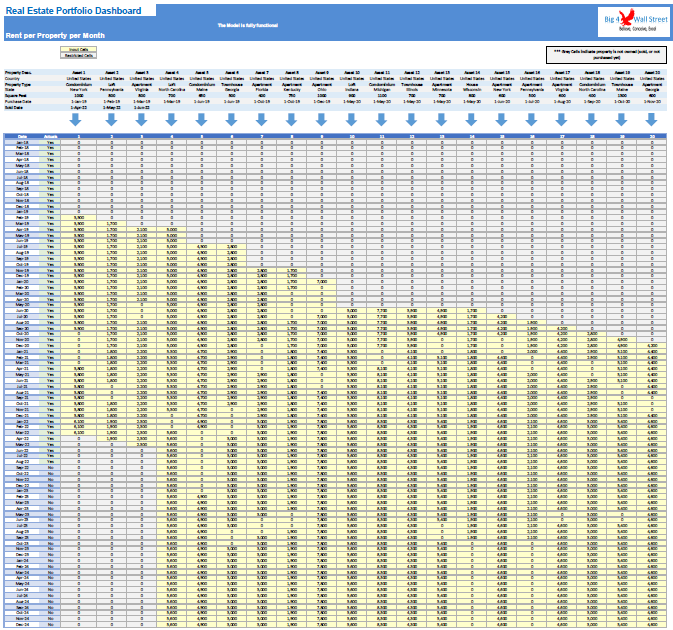
Task: Select the Actuals column header
Action: point(50,136)
